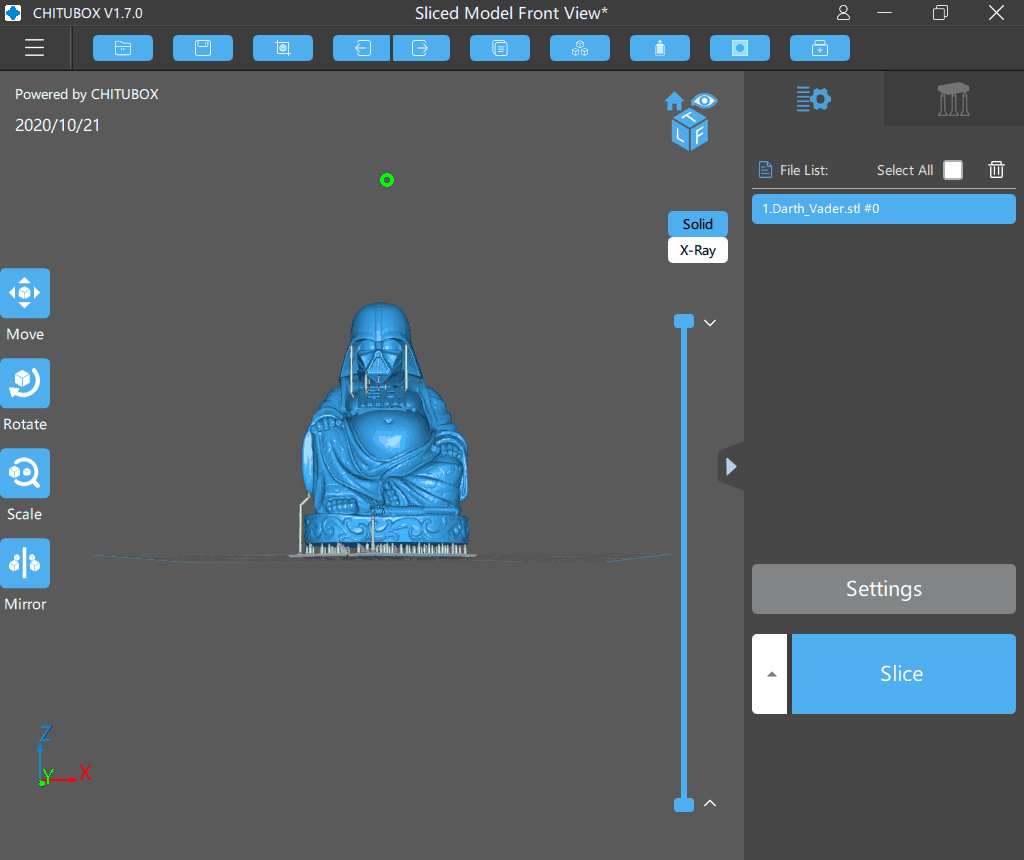Viewport: 1024px width, 860px height.
Task: Check the Select All checkbox
Action: point(953,170)
